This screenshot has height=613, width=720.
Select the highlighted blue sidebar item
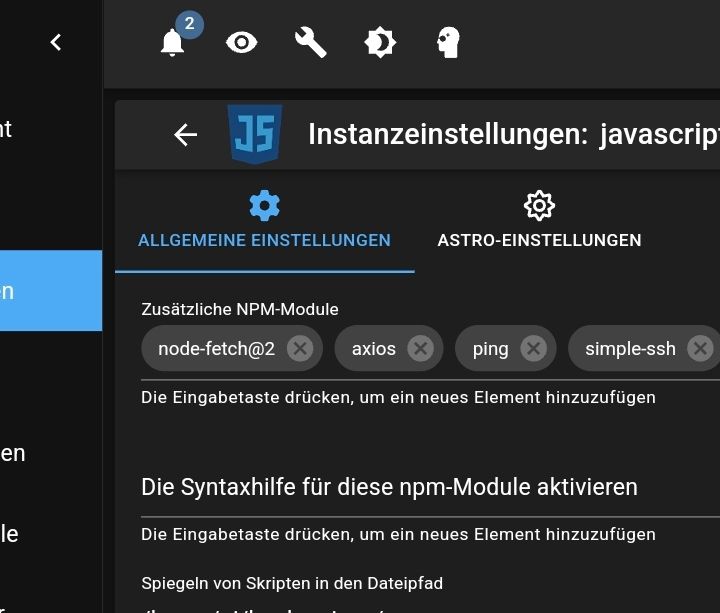[x=51, y=291]
